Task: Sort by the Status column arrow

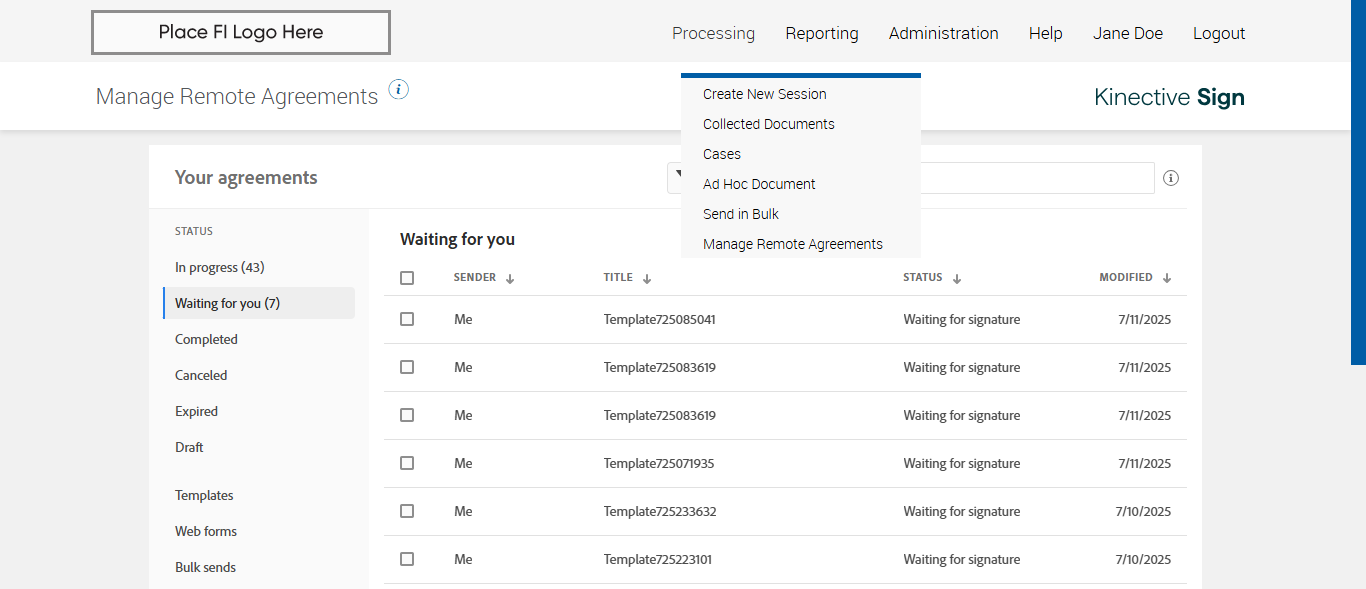Action: pyautogui.click(x=957, y=279)
